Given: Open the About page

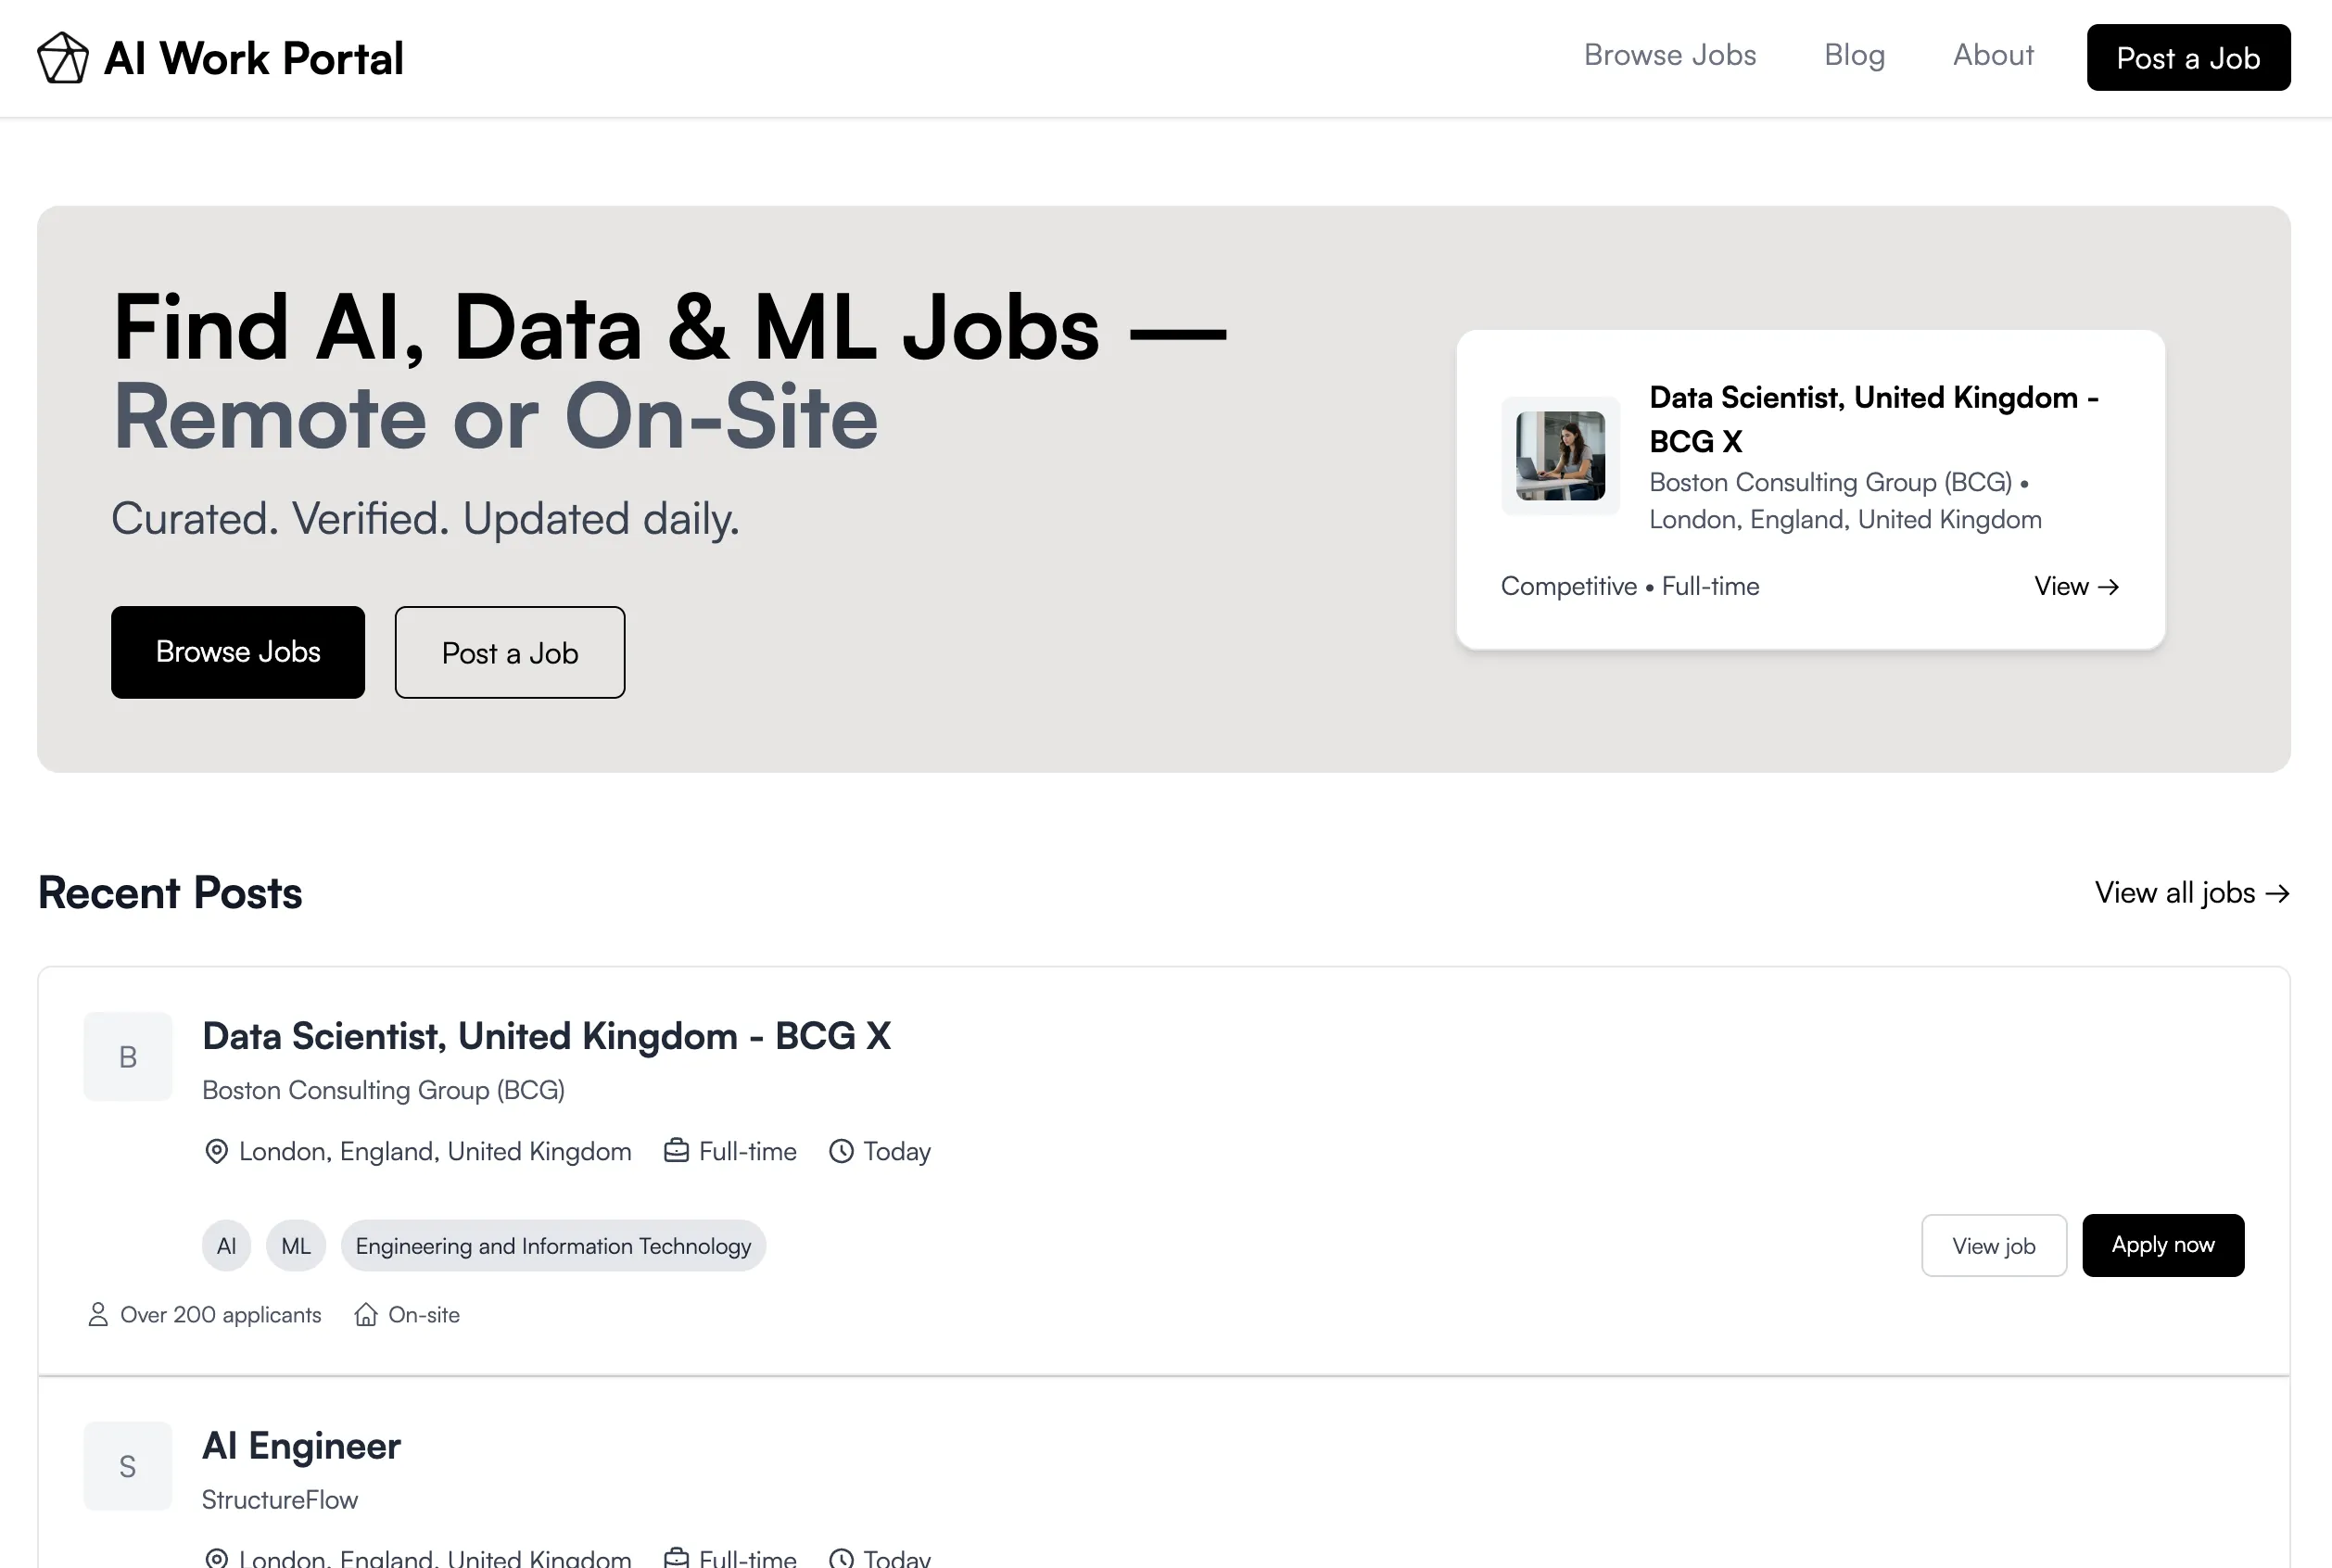Looking at the screenshot, I should pos(1992,55).
